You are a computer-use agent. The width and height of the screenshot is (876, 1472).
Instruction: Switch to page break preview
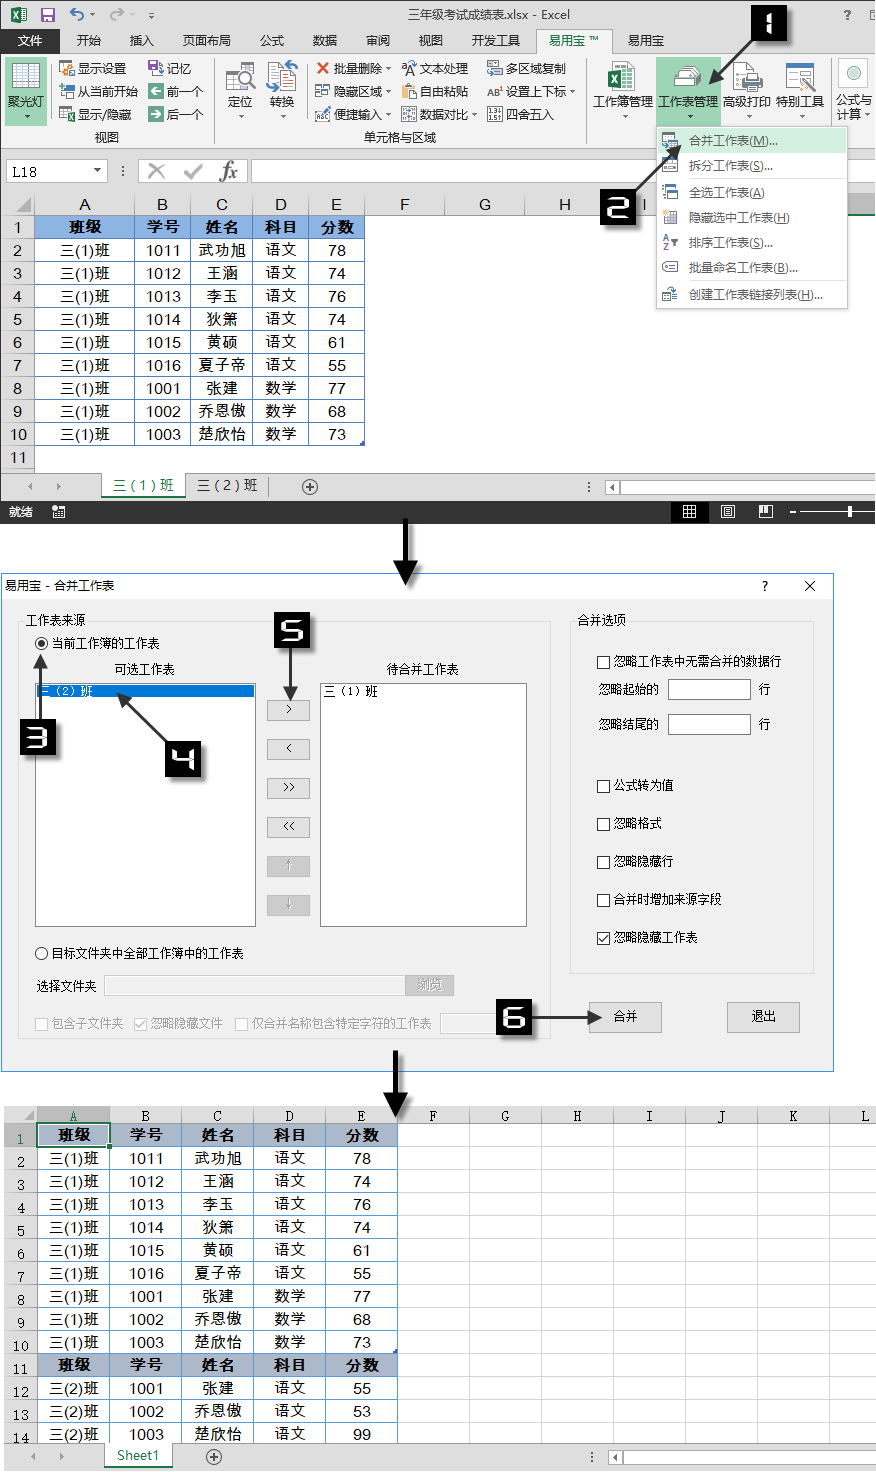[x=766, y=512]
